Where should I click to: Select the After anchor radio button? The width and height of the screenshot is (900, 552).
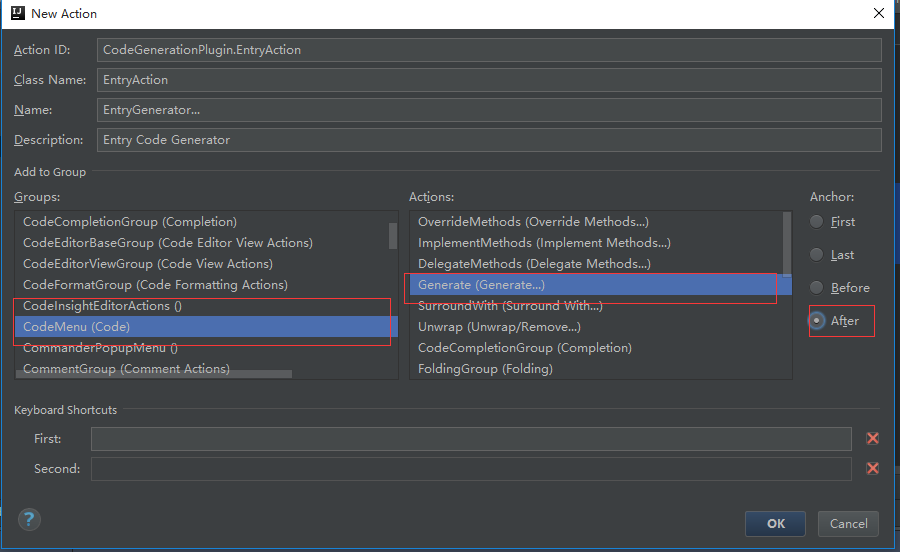(x=816, y=321)
